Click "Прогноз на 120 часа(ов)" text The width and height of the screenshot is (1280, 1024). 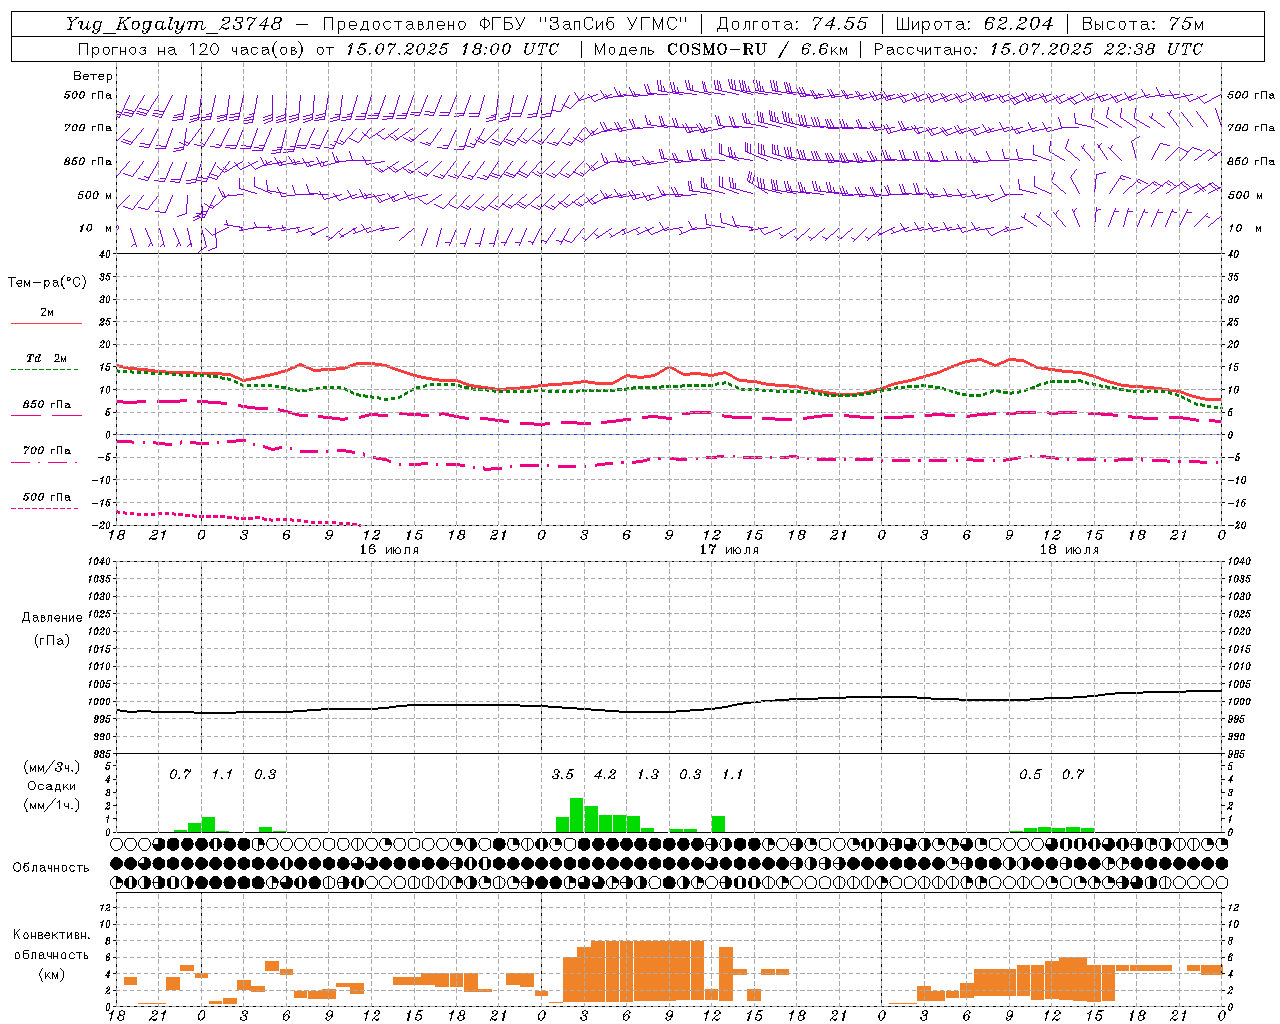(192, 49)
